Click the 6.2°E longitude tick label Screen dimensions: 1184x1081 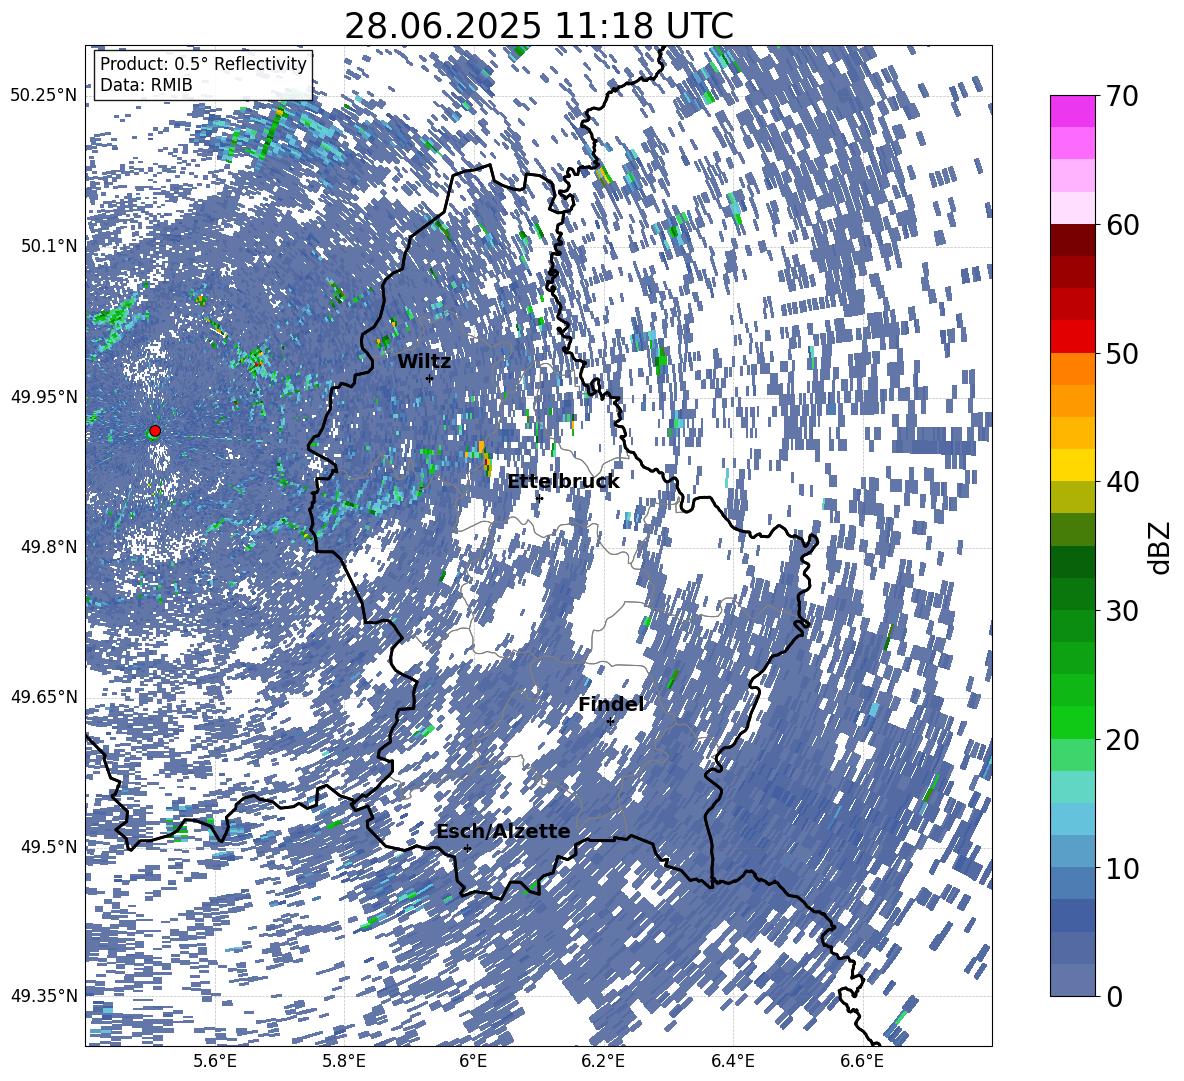pyautogui.click(x=603, y=1061)
